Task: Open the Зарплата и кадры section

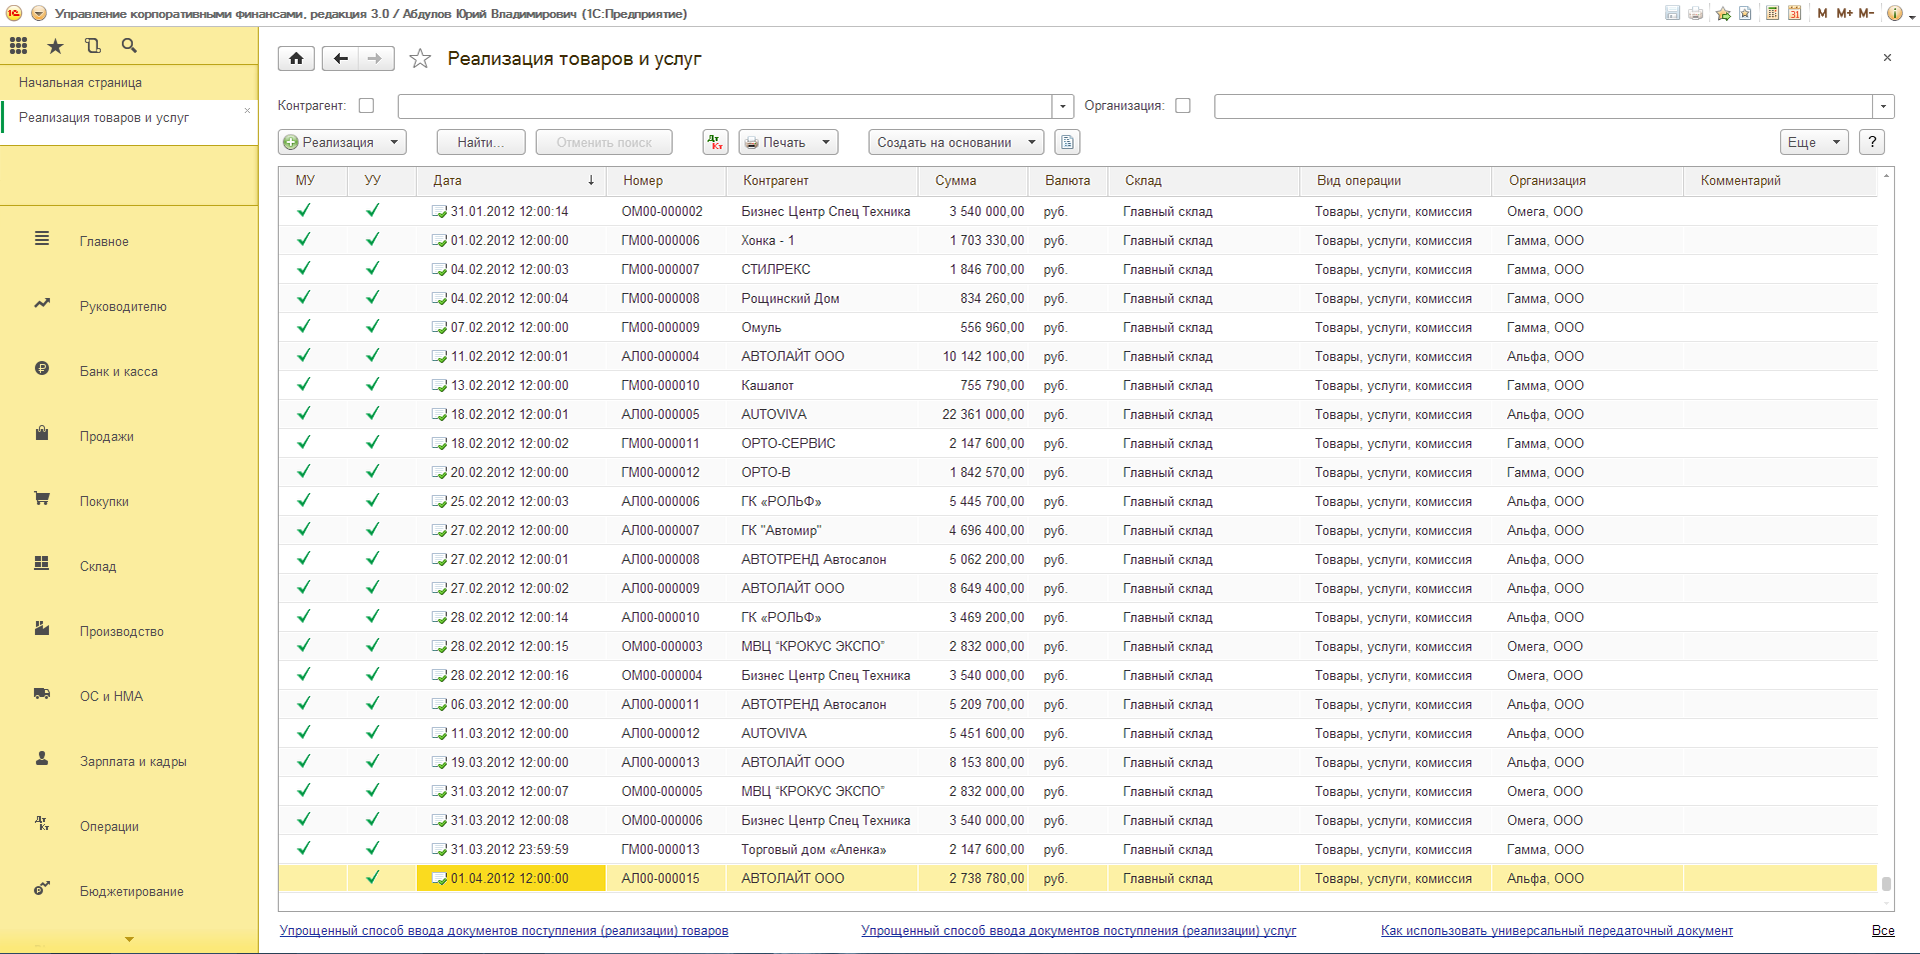Action: tap(133, 761)
